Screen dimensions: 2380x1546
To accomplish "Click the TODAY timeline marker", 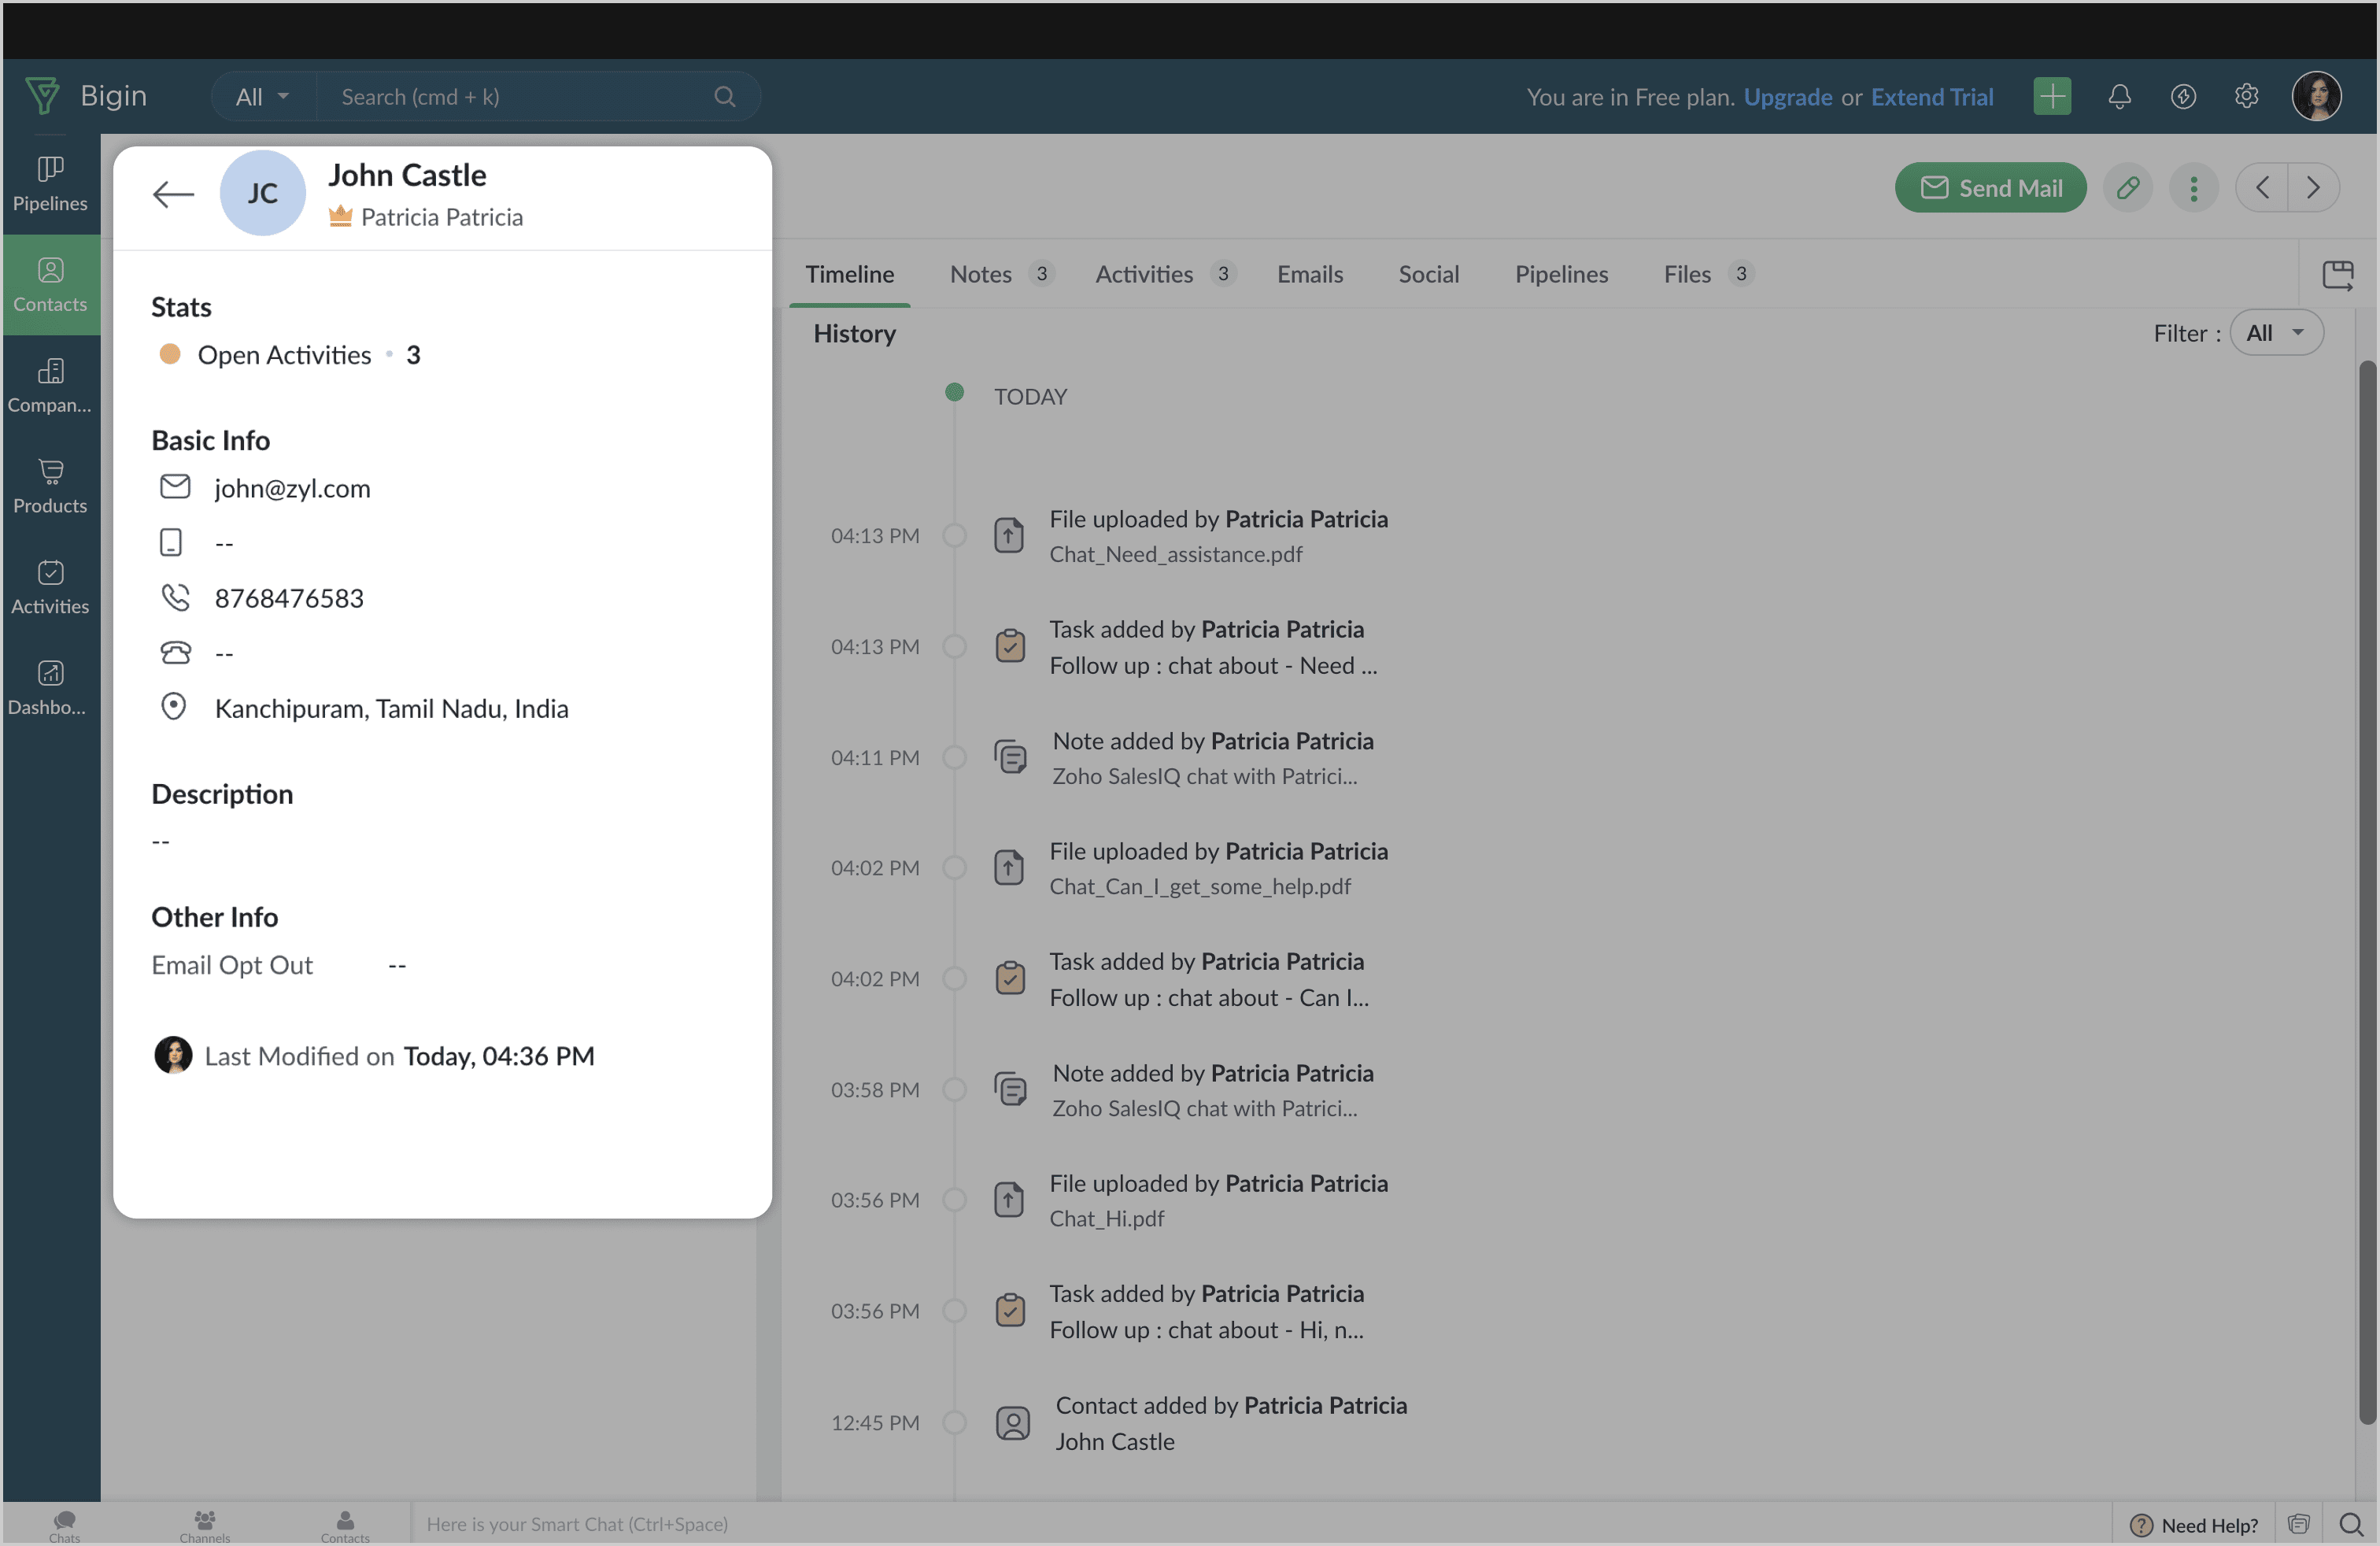I will pos(954,392).
